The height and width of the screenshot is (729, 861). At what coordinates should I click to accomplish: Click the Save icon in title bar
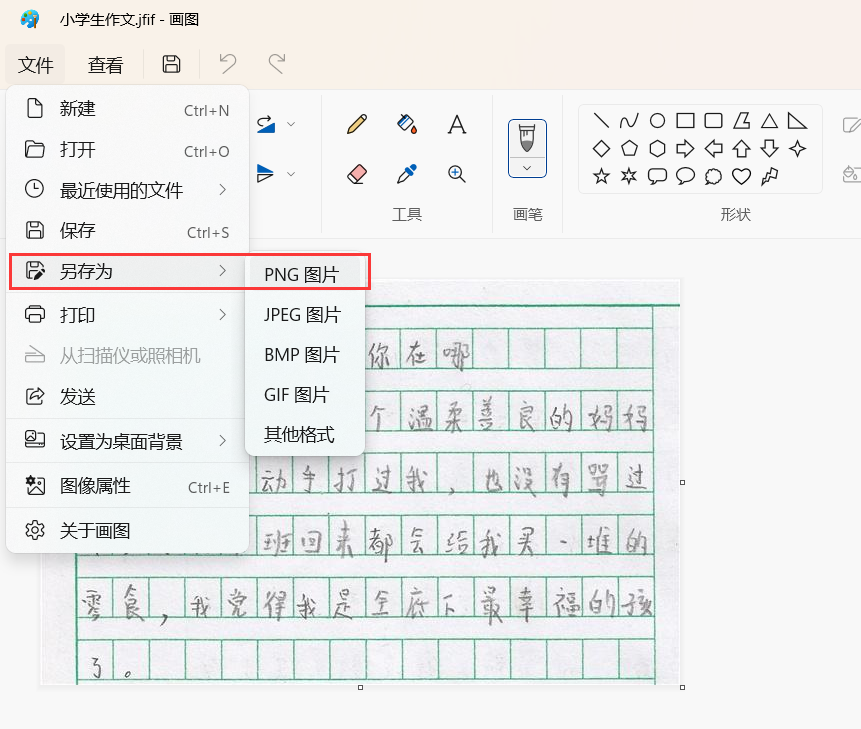171,64
